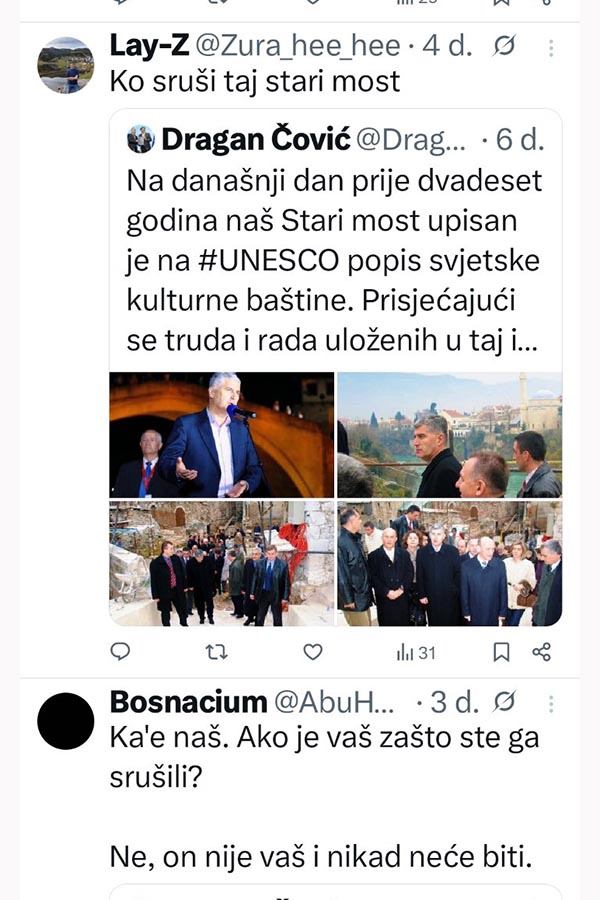Open slashed-circle icon beside Bosnacium's timestamp

[504, 701]
